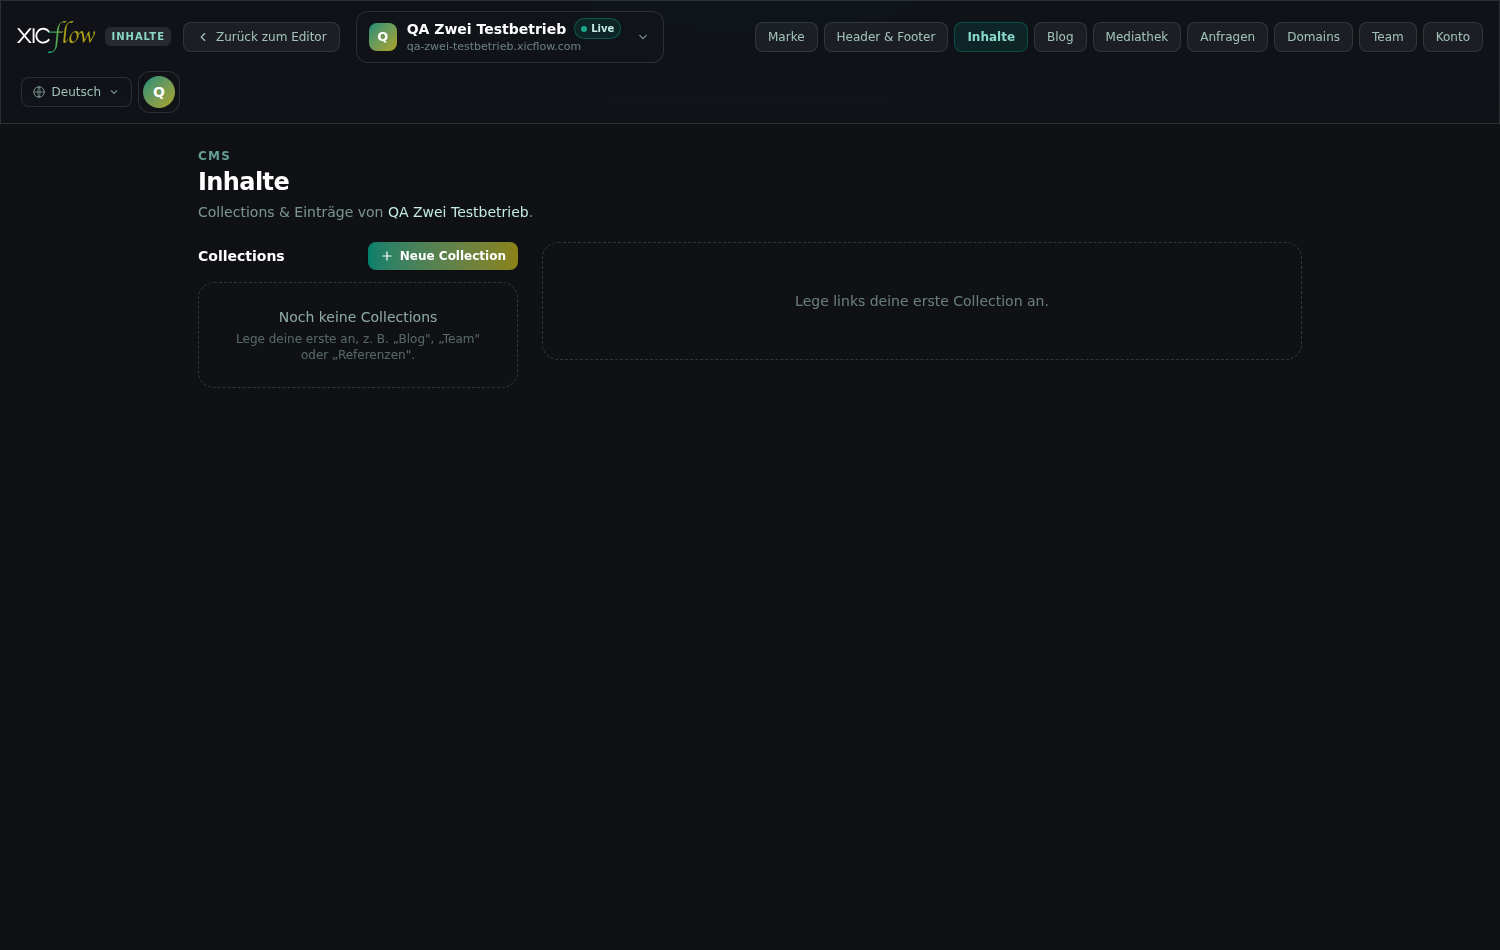Image resolution: width=1500 pixels, height=950 pixels.
Task: Select the Inhalte tab
Action: tap(991, 37)
